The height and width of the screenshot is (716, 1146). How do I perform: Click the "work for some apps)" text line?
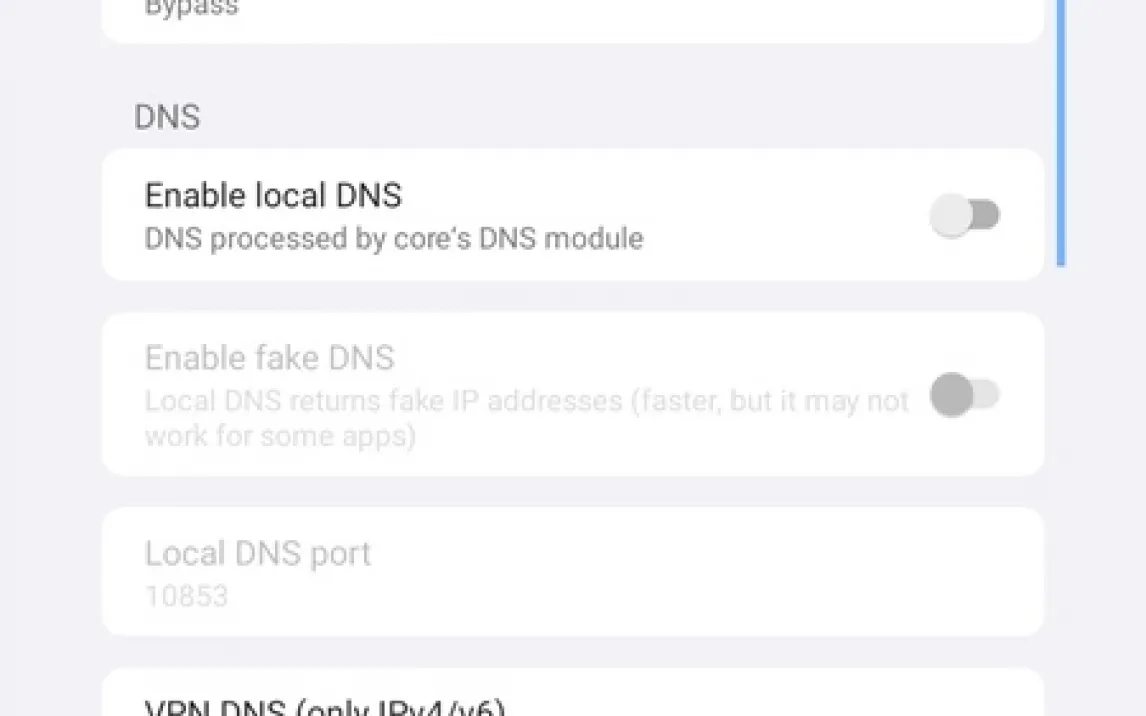(x=281, y=436)
